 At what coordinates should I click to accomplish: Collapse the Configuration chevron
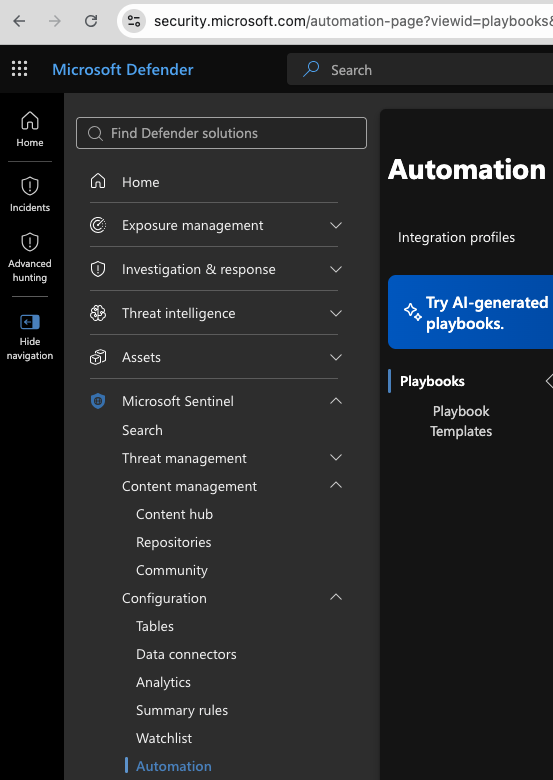pyautogui.click(x=336, y=597)
